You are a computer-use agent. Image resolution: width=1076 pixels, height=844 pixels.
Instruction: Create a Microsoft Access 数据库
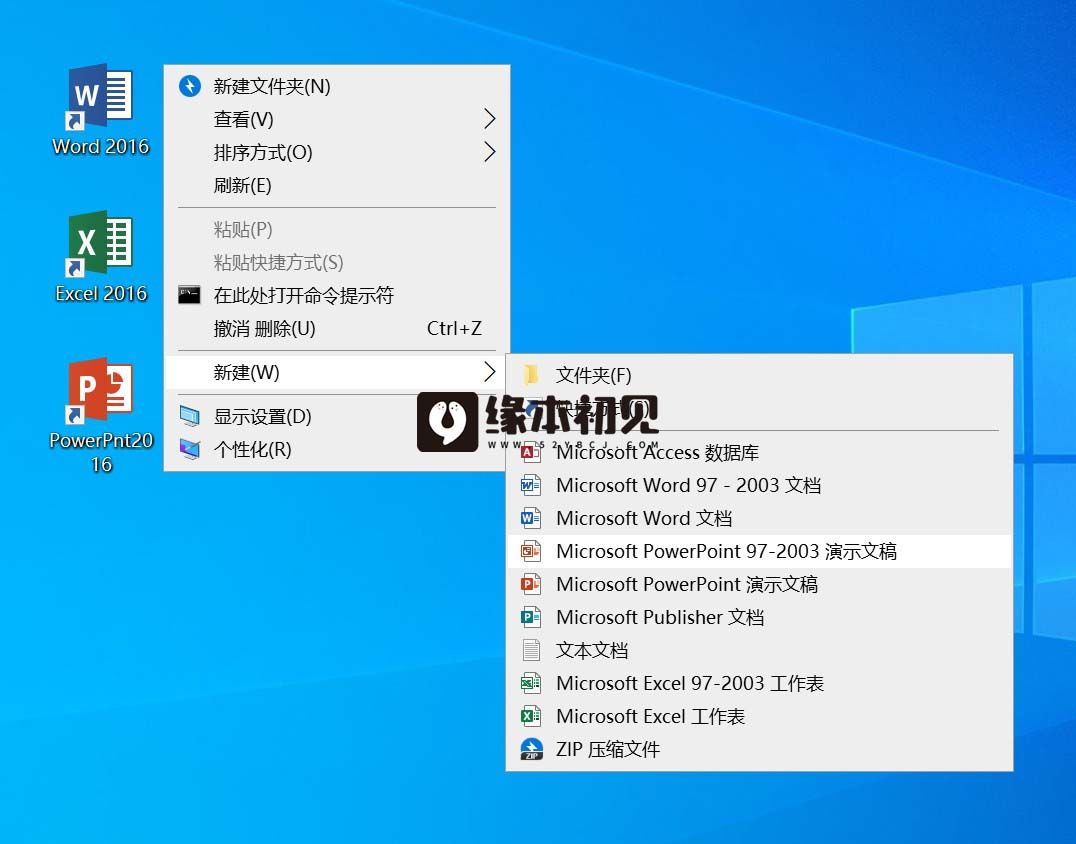point(759,452)
